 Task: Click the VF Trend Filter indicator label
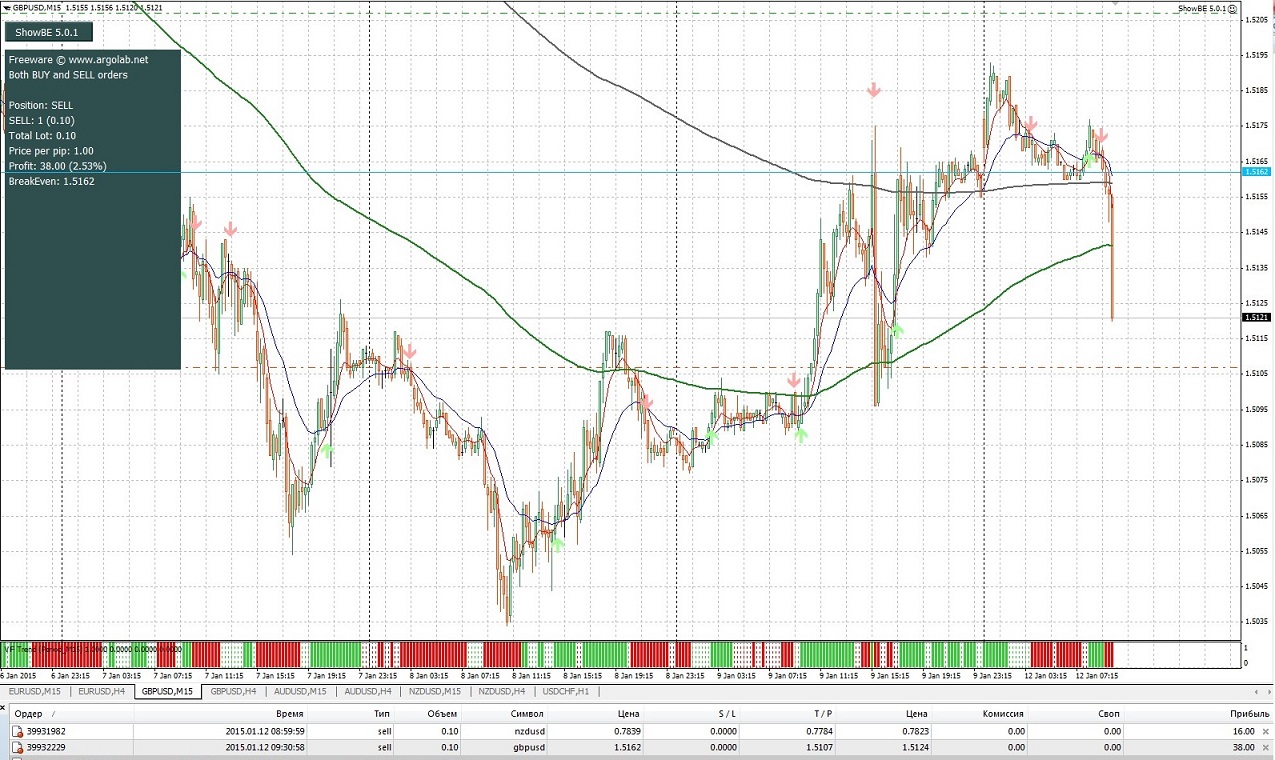click(x=93, y=648)
